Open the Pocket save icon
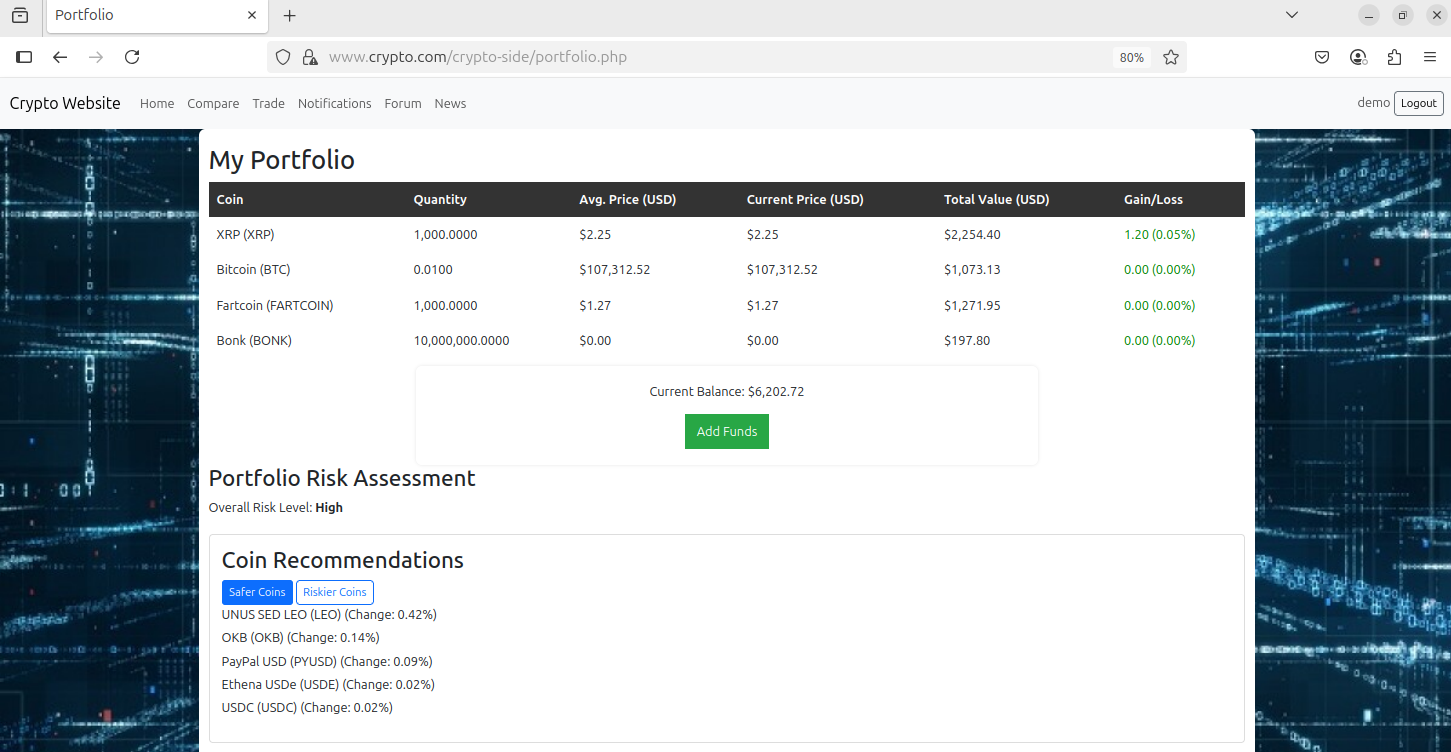Viewport: 1451px width, 752px height. point(1322,57)
